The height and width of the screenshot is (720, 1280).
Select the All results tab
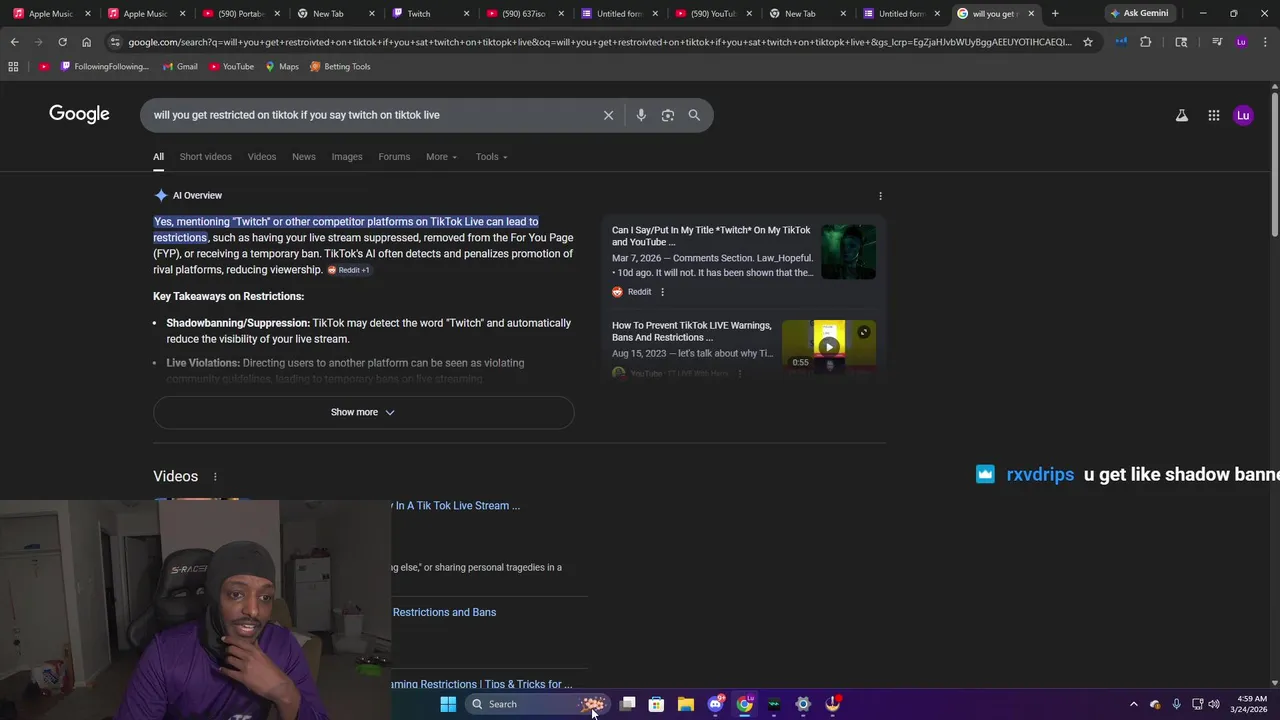(158, 157)
